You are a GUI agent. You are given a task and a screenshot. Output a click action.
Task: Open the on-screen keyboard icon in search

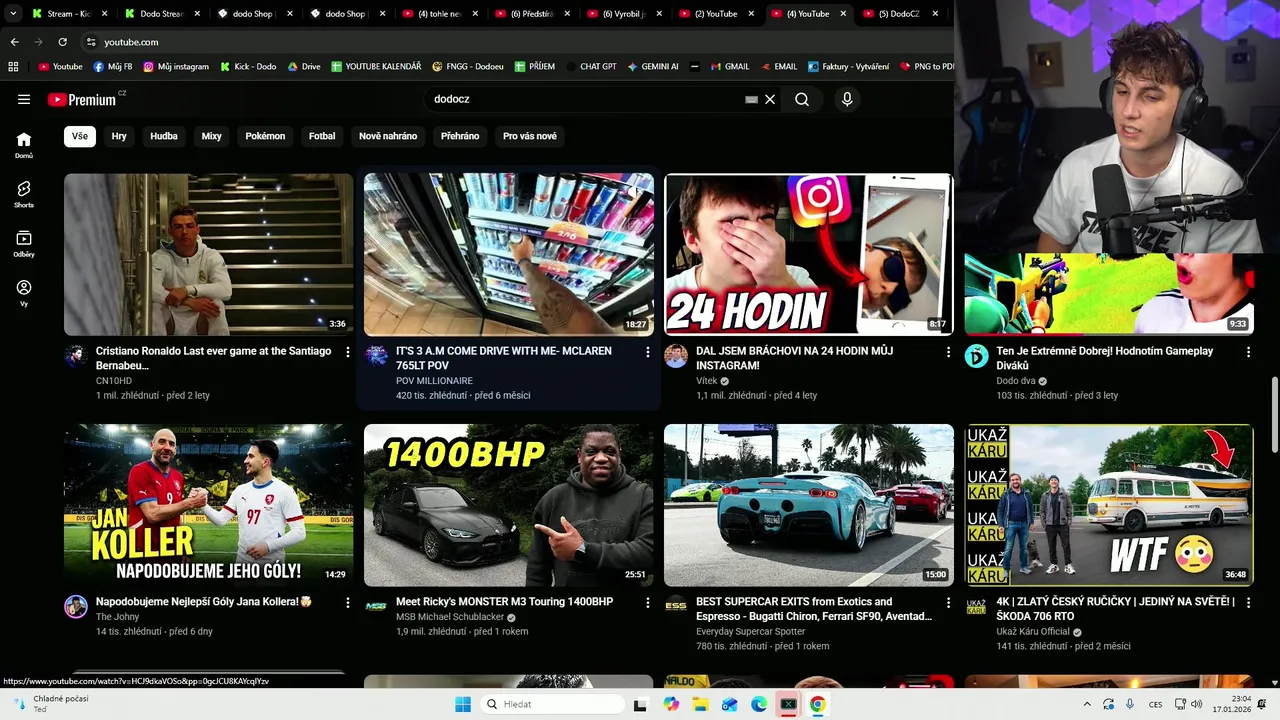(751, 99)
